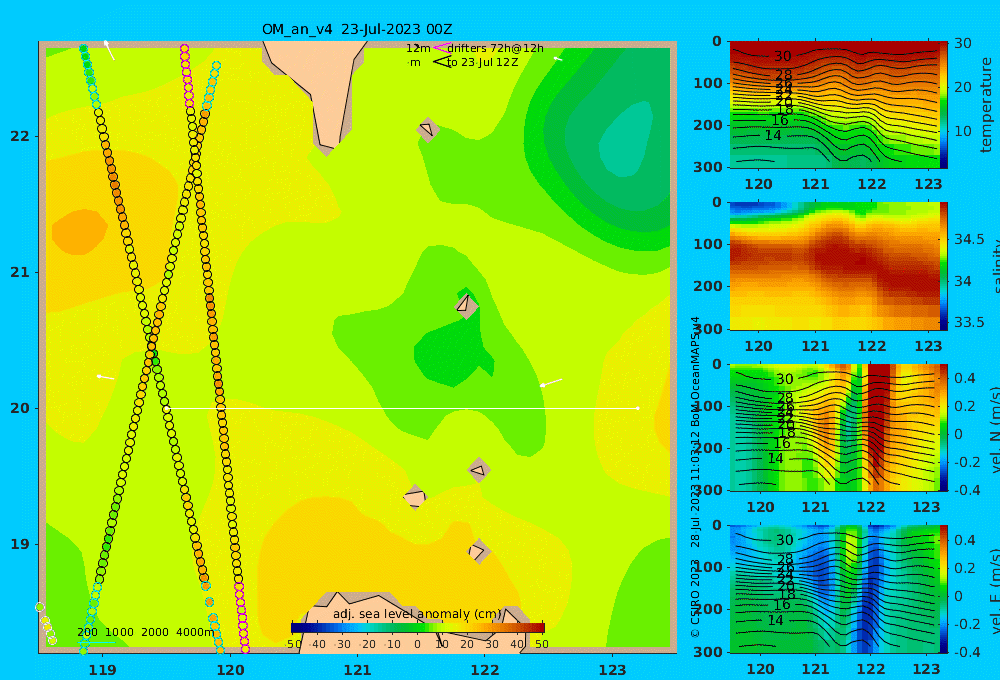Select the island near 19.3N 121.4E
1000x680 pixels.
415,497
